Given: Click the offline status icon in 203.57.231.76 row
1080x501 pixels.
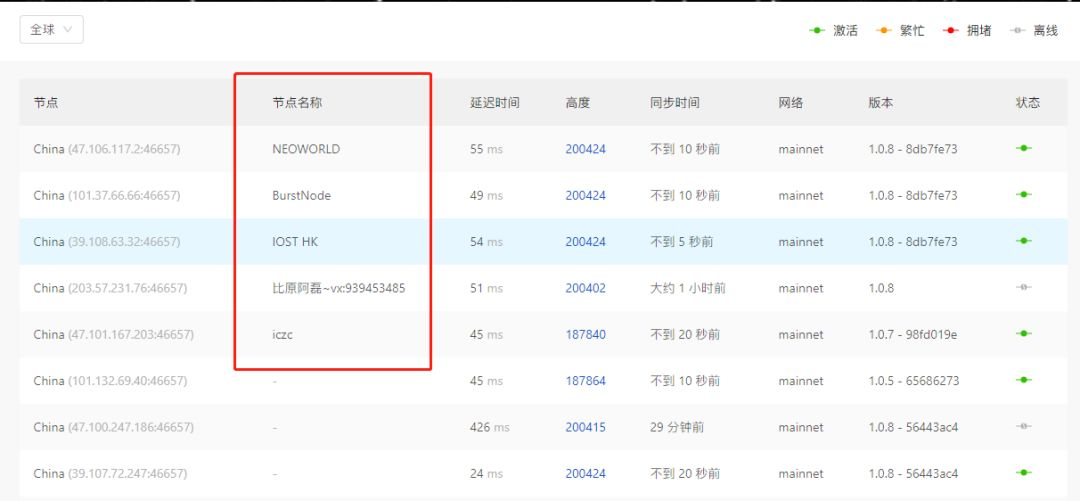Looking at the screenshot, I should (x=1024, y=287).
